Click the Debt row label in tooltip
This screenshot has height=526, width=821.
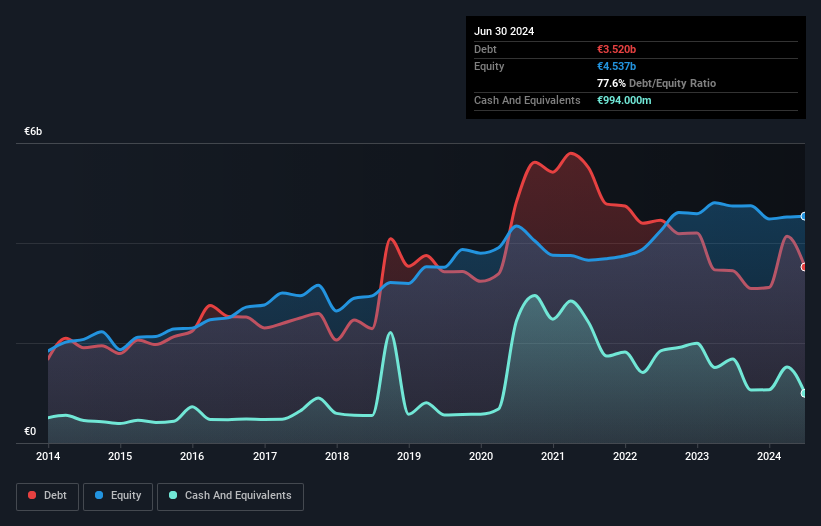[485, 49]
